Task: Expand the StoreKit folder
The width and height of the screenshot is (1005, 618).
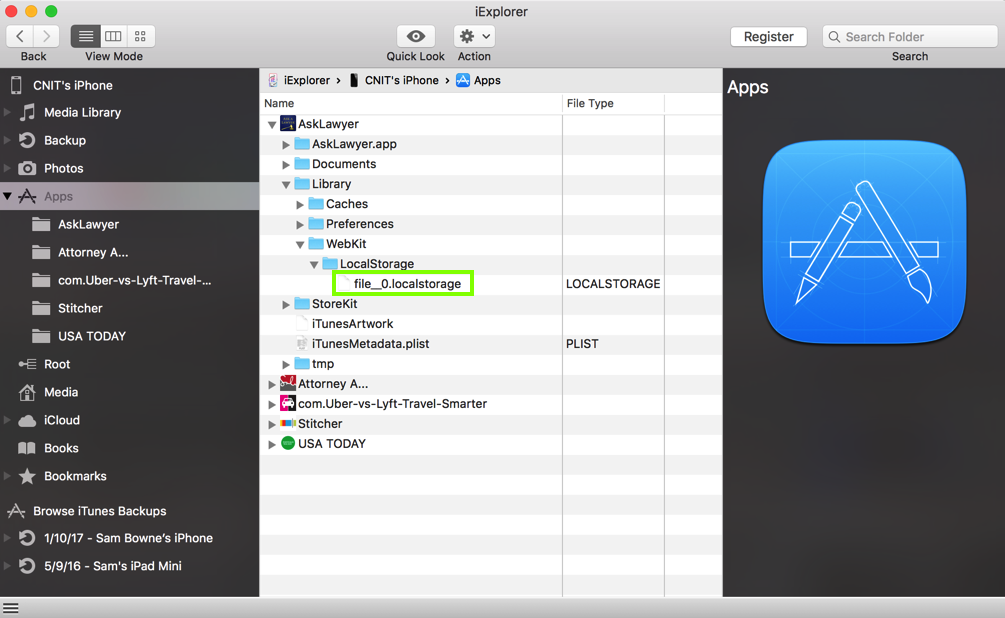Action: tap(286, 304)
